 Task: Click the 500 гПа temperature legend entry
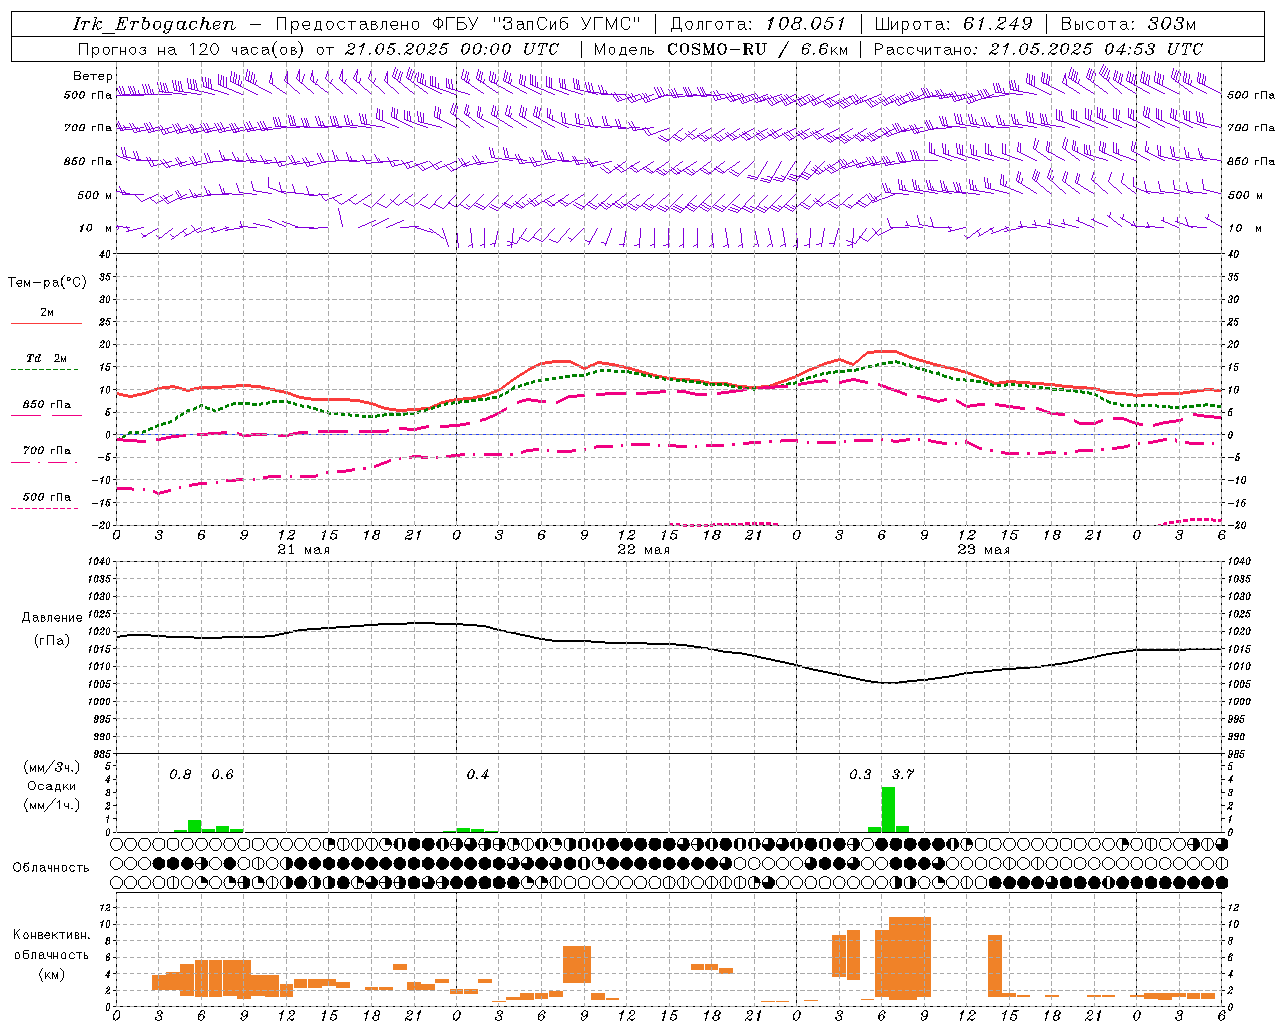pyautogui.click(x=47, y=497)
